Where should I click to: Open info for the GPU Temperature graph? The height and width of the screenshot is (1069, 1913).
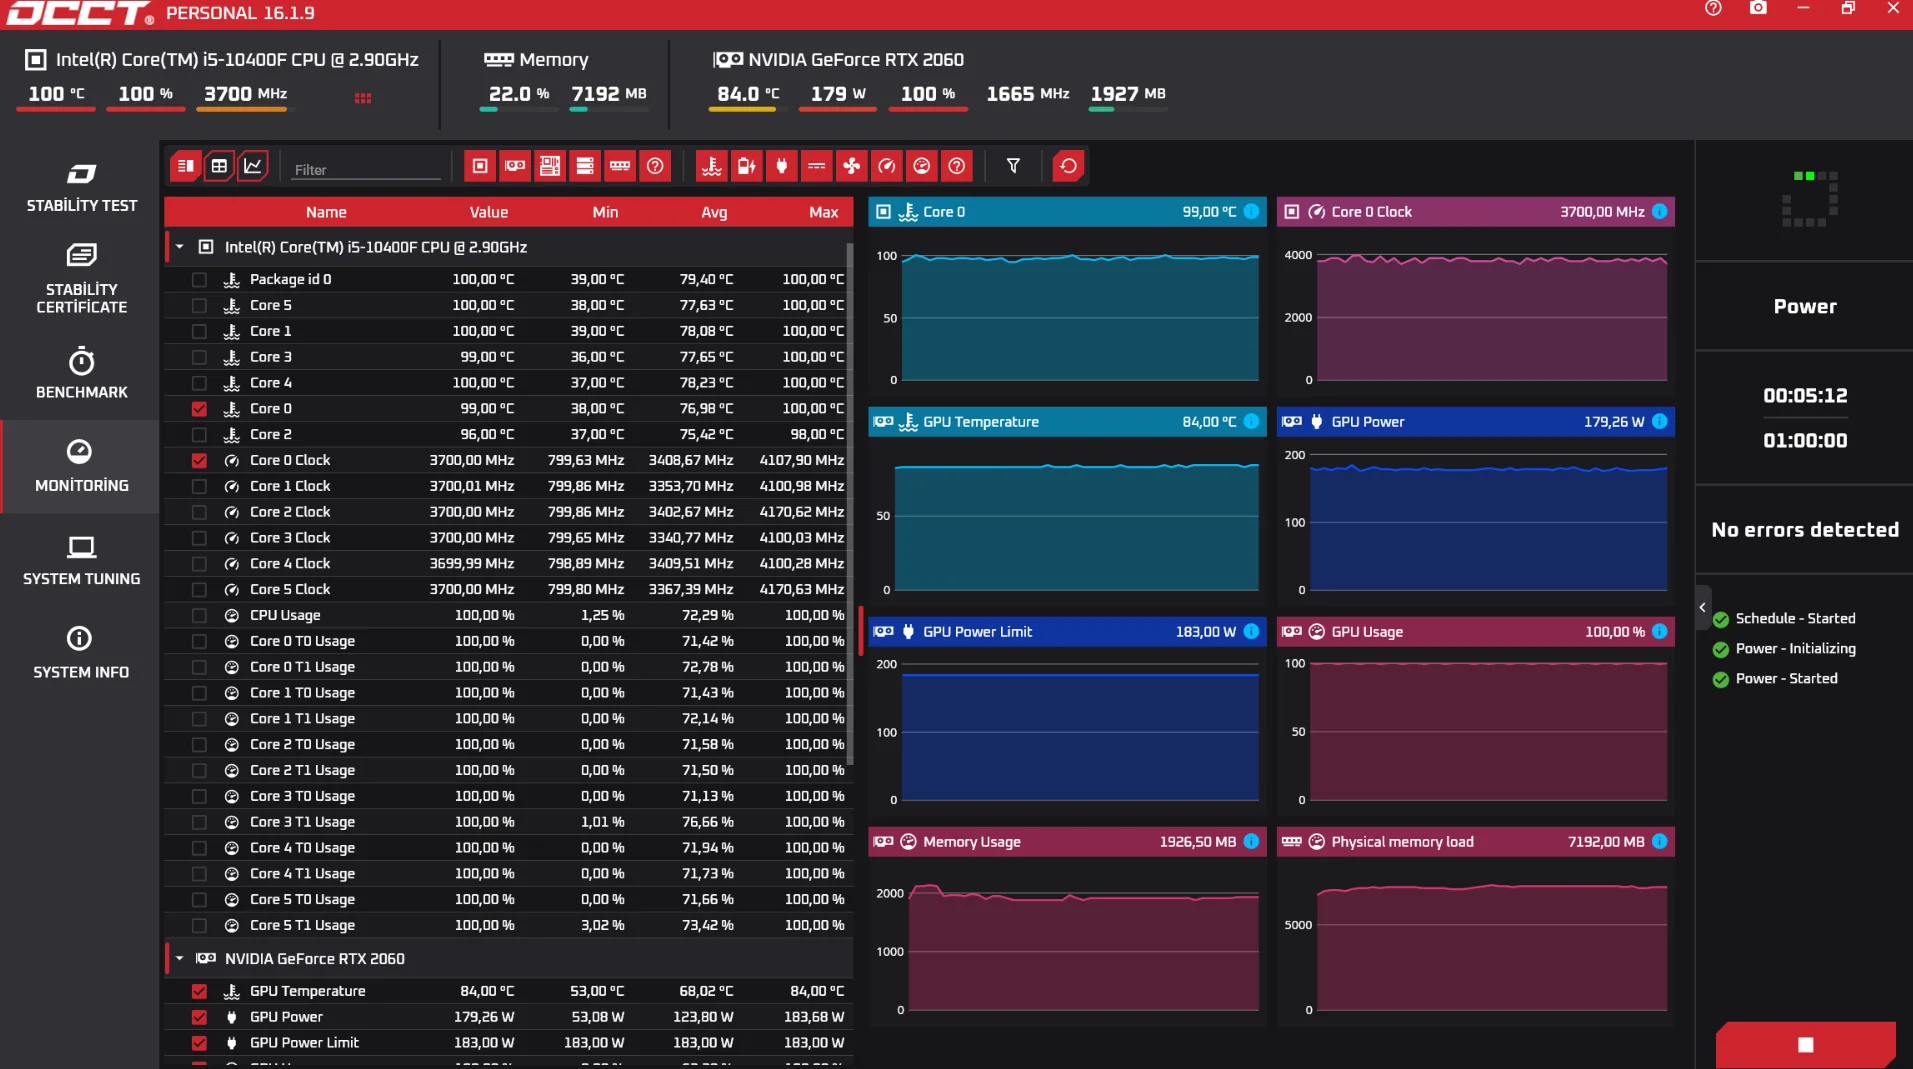point(1251,422)
